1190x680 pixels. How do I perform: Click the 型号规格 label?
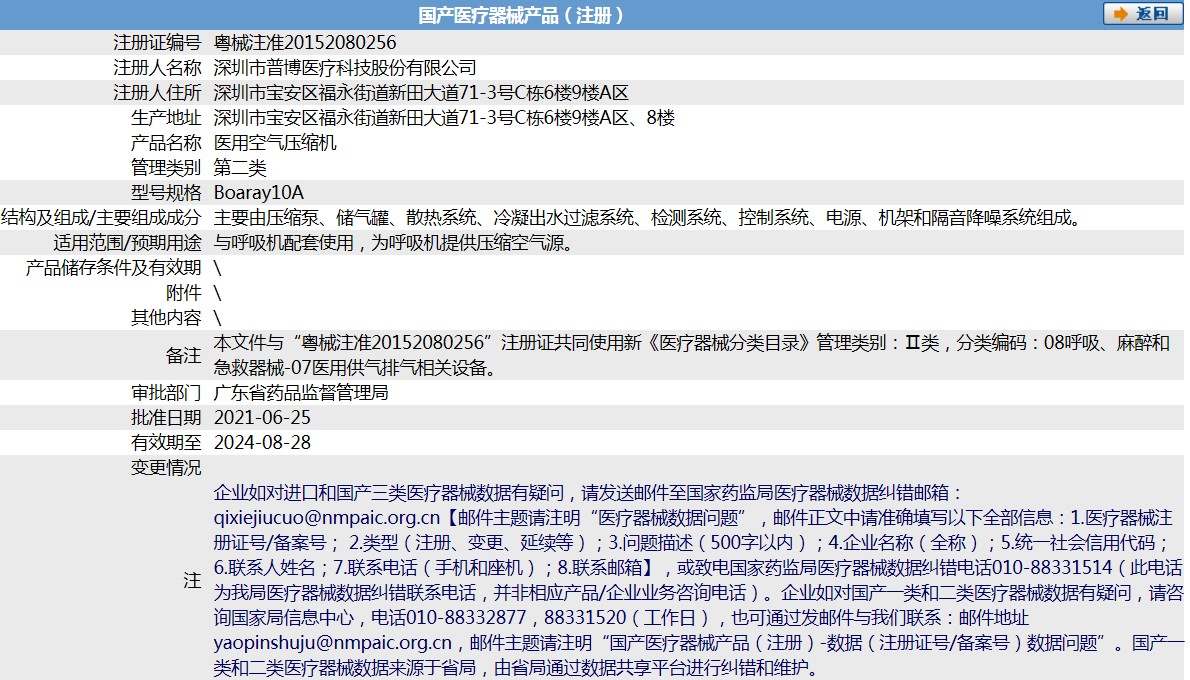click(x=166, y=193)
